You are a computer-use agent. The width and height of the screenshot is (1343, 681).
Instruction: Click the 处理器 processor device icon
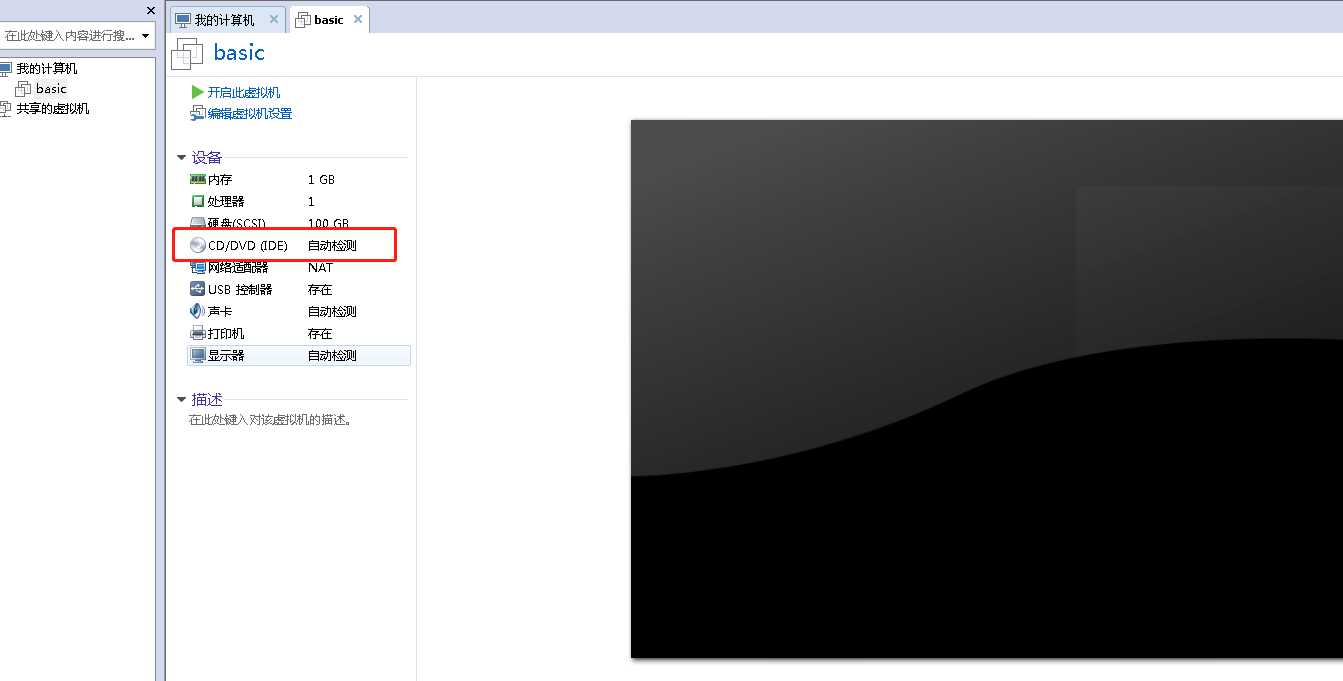(x=197, y=201)
